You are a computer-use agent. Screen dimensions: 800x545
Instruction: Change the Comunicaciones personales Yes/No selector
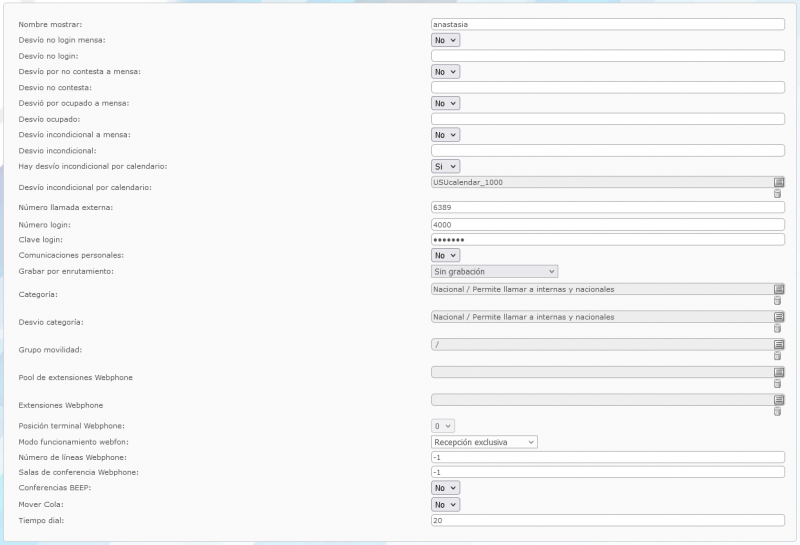(x=445, y=255)
